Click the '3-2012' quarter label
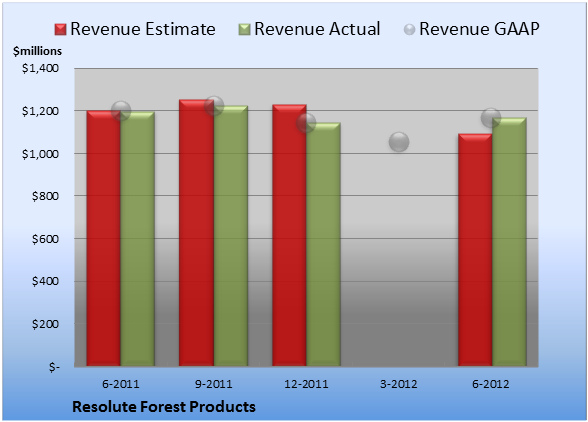 point(399,384)
